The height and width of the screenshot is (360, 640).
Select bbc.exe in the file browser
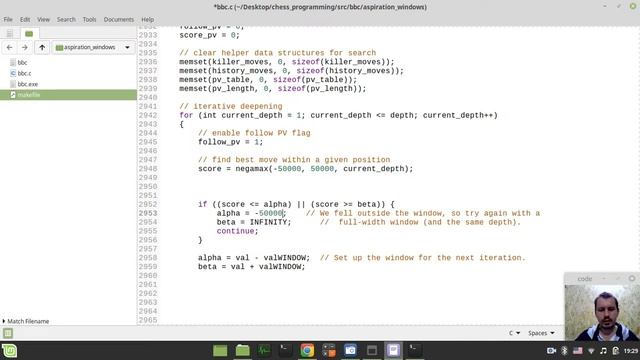click(28, 84)
